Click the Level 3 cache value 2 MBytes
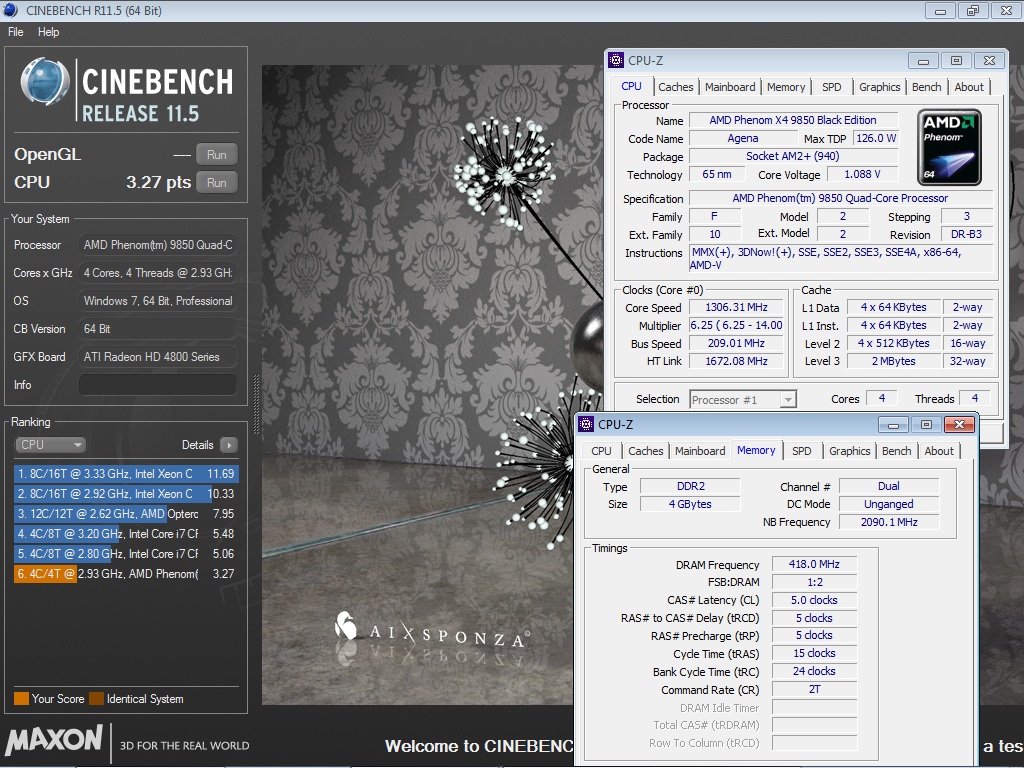Image resolution: width=1024 pixels, height=768 pixels. (x=893, y=361)
